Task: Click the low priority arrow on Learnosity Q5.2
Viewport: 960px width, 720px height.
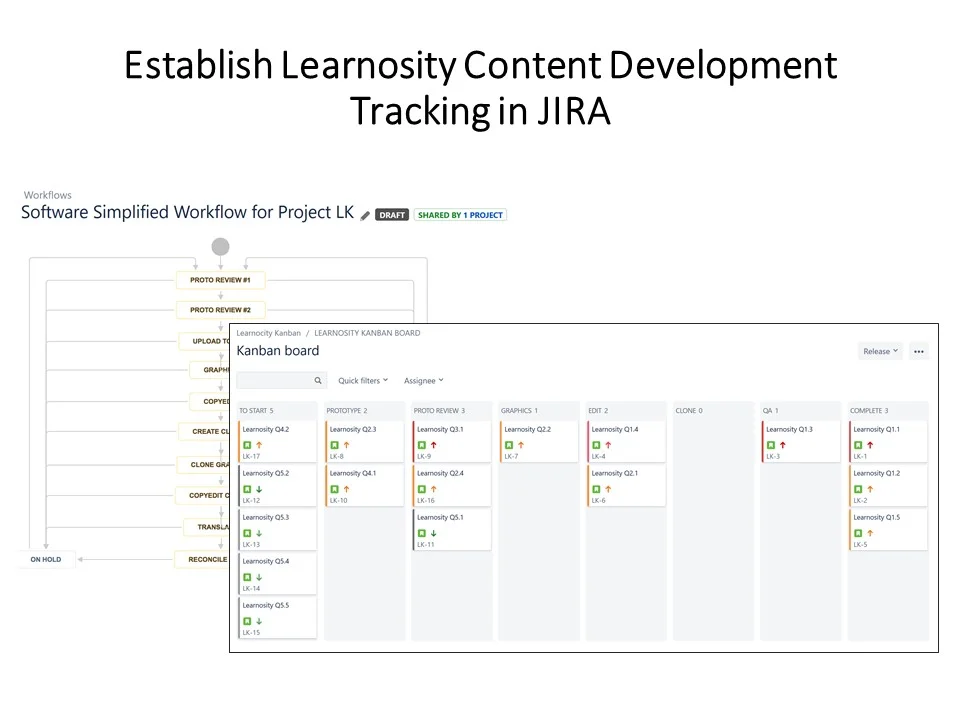Action: click(259, 489)
